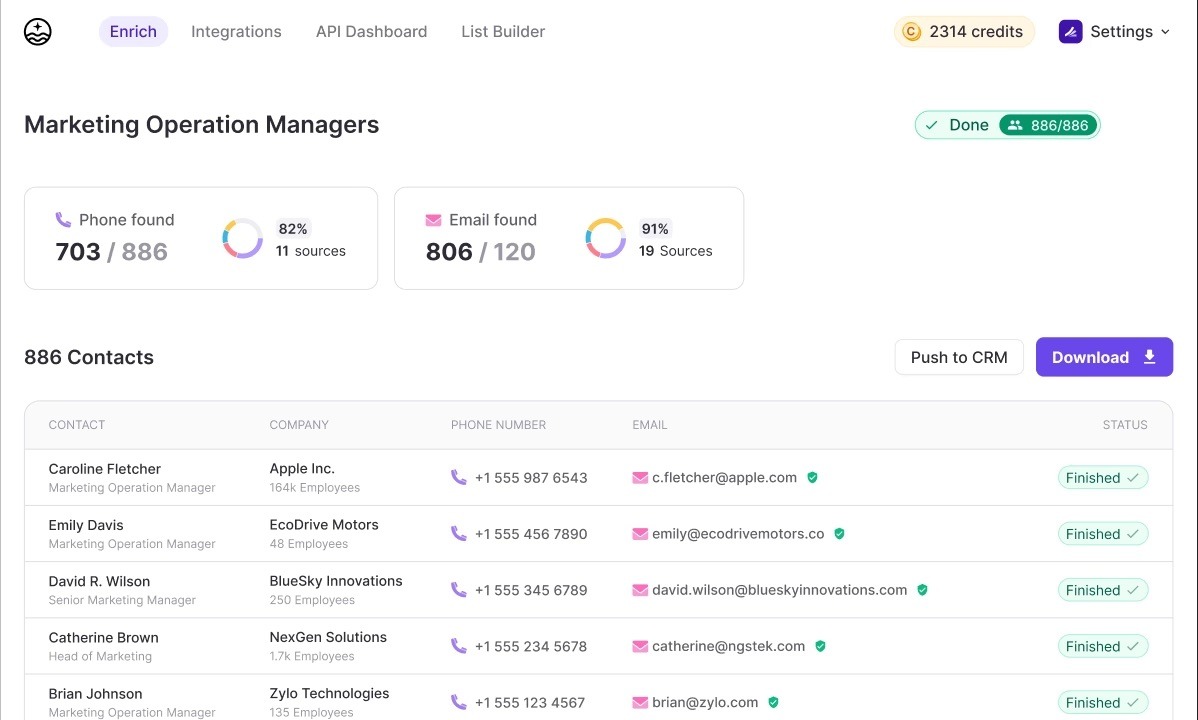
Task: Open the Settings dropdown menu
Action: click(x=1116, y=31)
